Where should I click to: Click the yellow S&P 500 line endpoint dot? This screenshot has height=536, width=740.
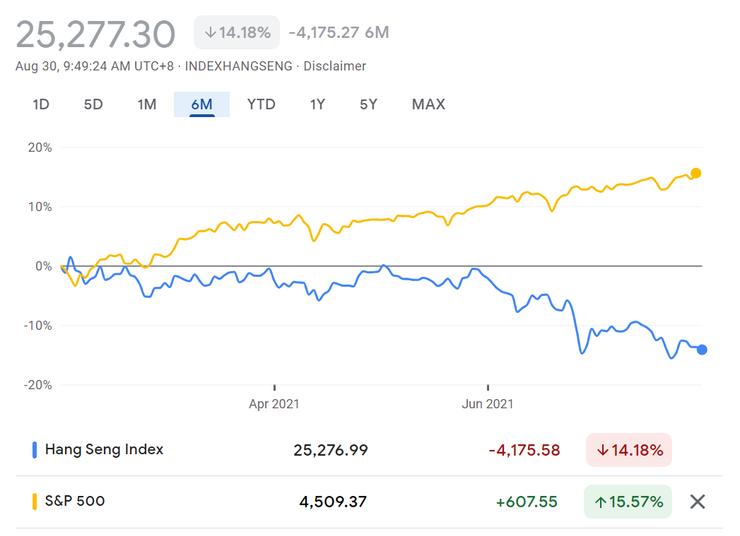point(696,173)
